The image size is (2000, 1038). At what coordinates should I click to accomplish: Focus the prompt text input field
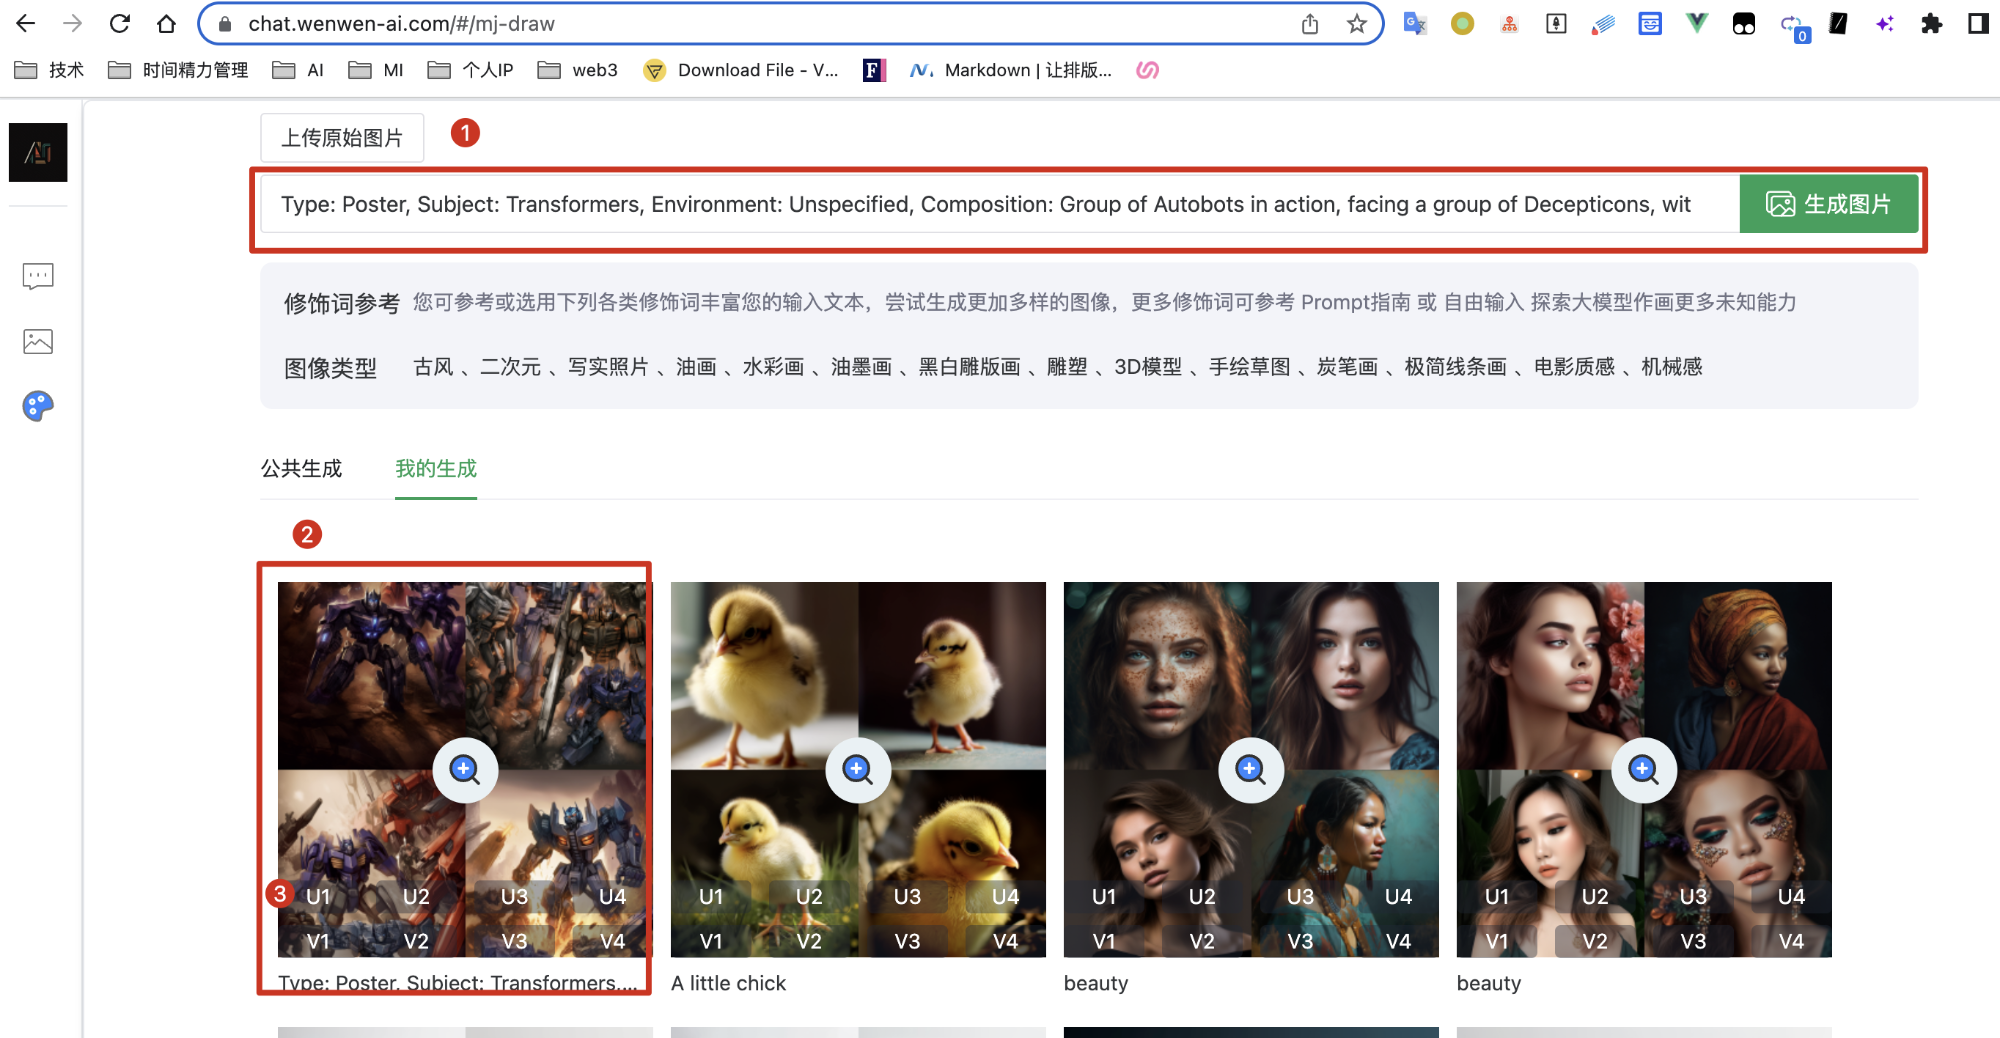[1000, 204]
